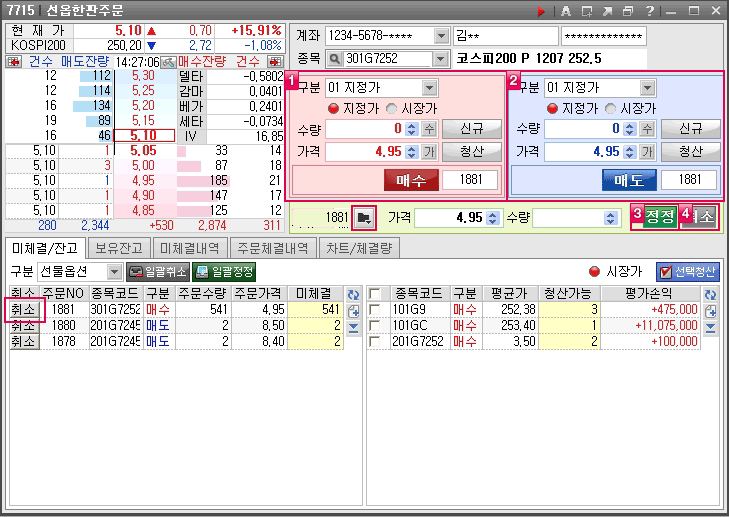Click the blue 매도 sell button
Screen dimensions: 729x517
(x=629, y=180)
